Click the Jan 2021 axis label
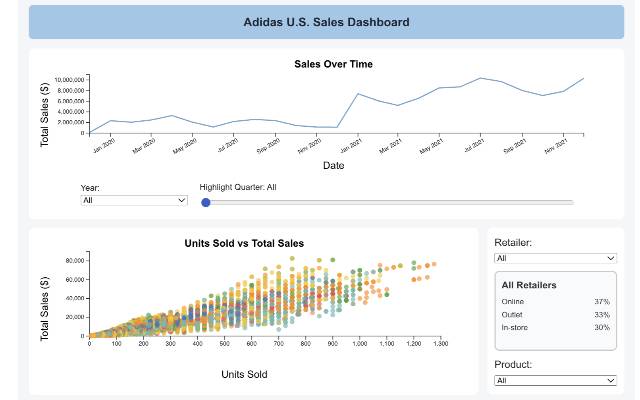640x400 pixels. pos(351,146)
